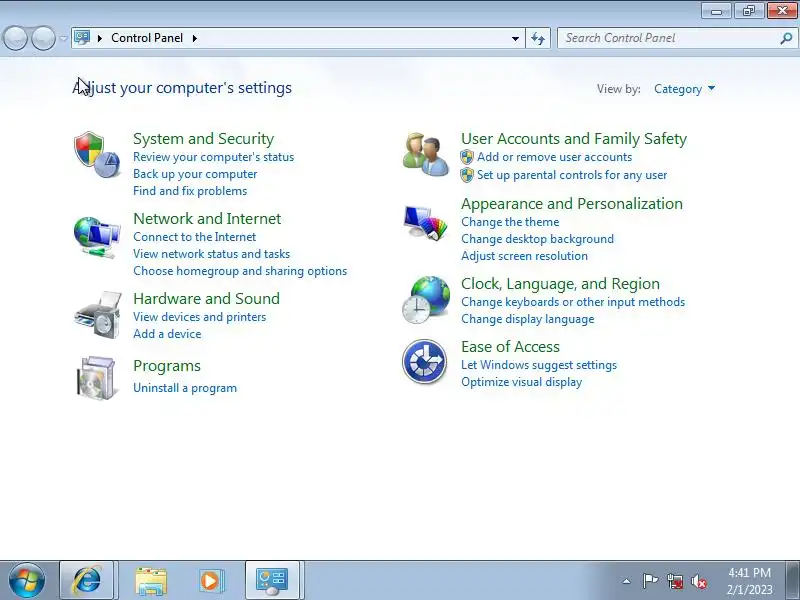Screen dimensions: 800x600
Task: Click Review your computer's status
Action: click(x=213, y=157)
